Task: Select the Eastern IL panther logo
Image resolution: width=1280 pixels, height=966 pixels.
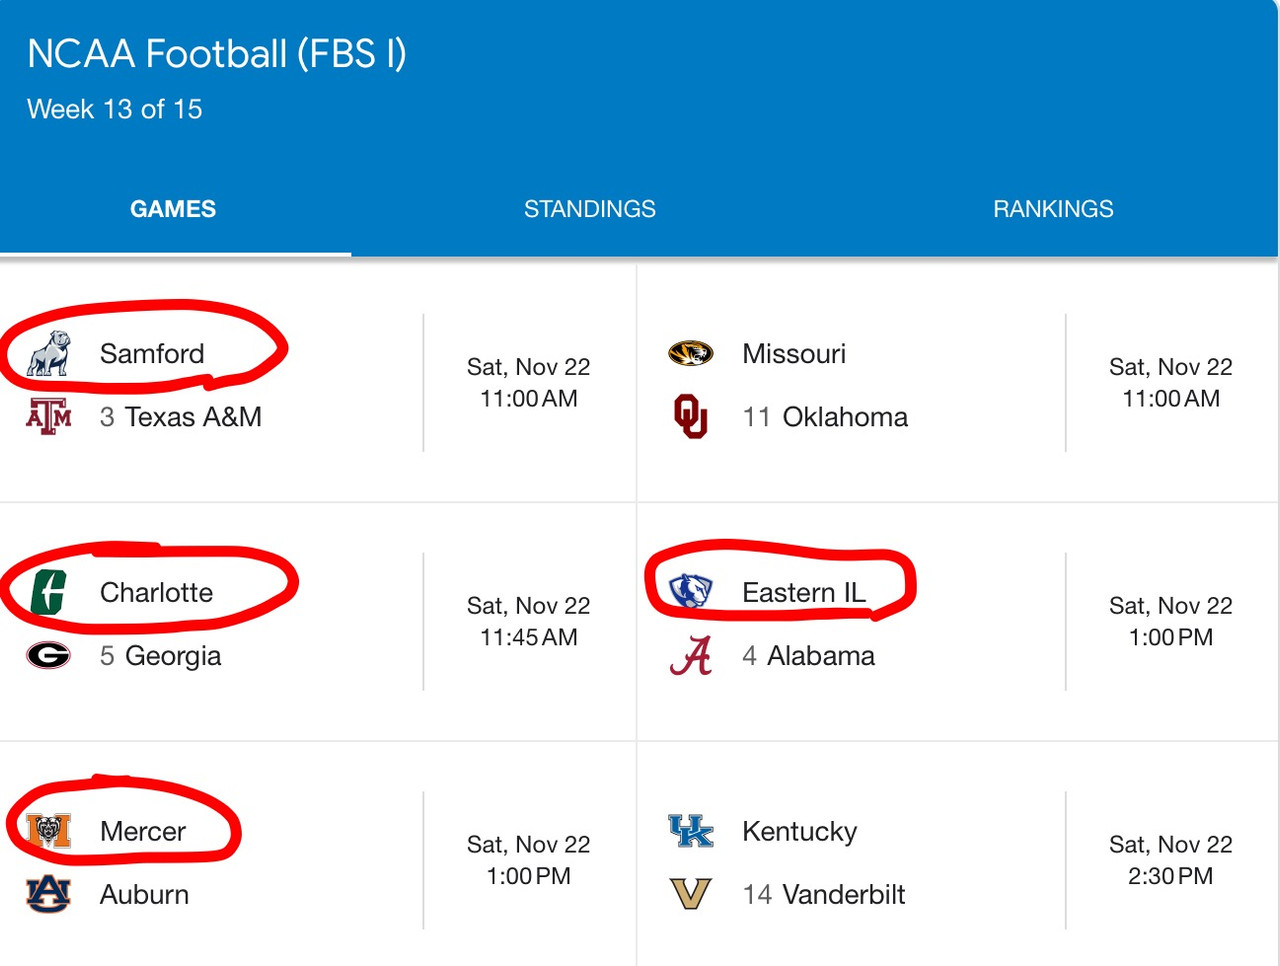Action: [x=691, y=592]
